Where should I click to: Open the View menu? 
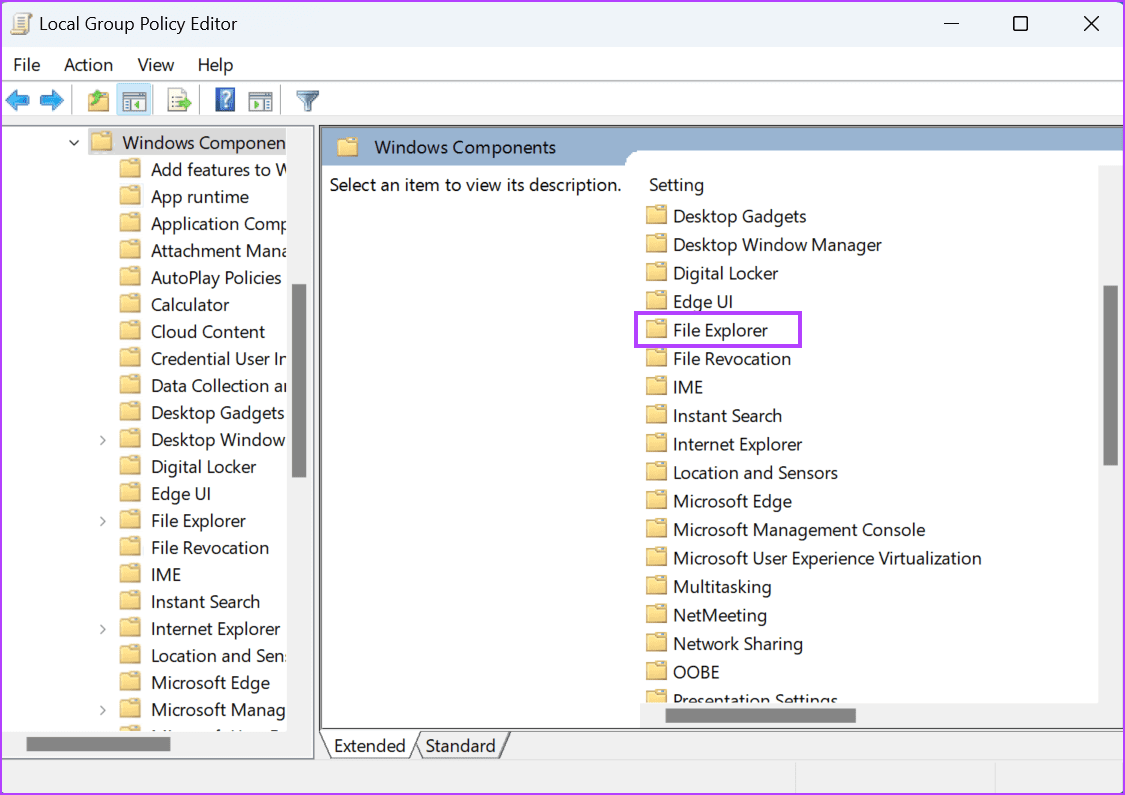pos(155,64)
